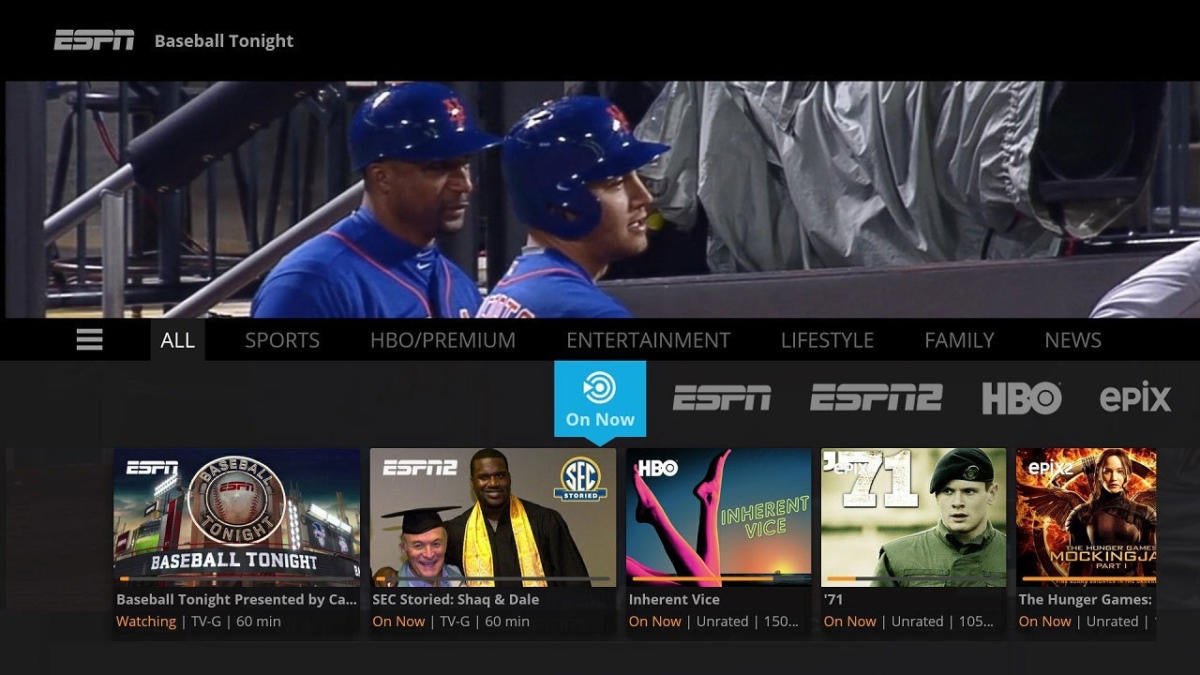This screenshot has height=675, width=1200.
Task: Switch to the ENTERTAINMENT tab
Action: tap(648, 340)
